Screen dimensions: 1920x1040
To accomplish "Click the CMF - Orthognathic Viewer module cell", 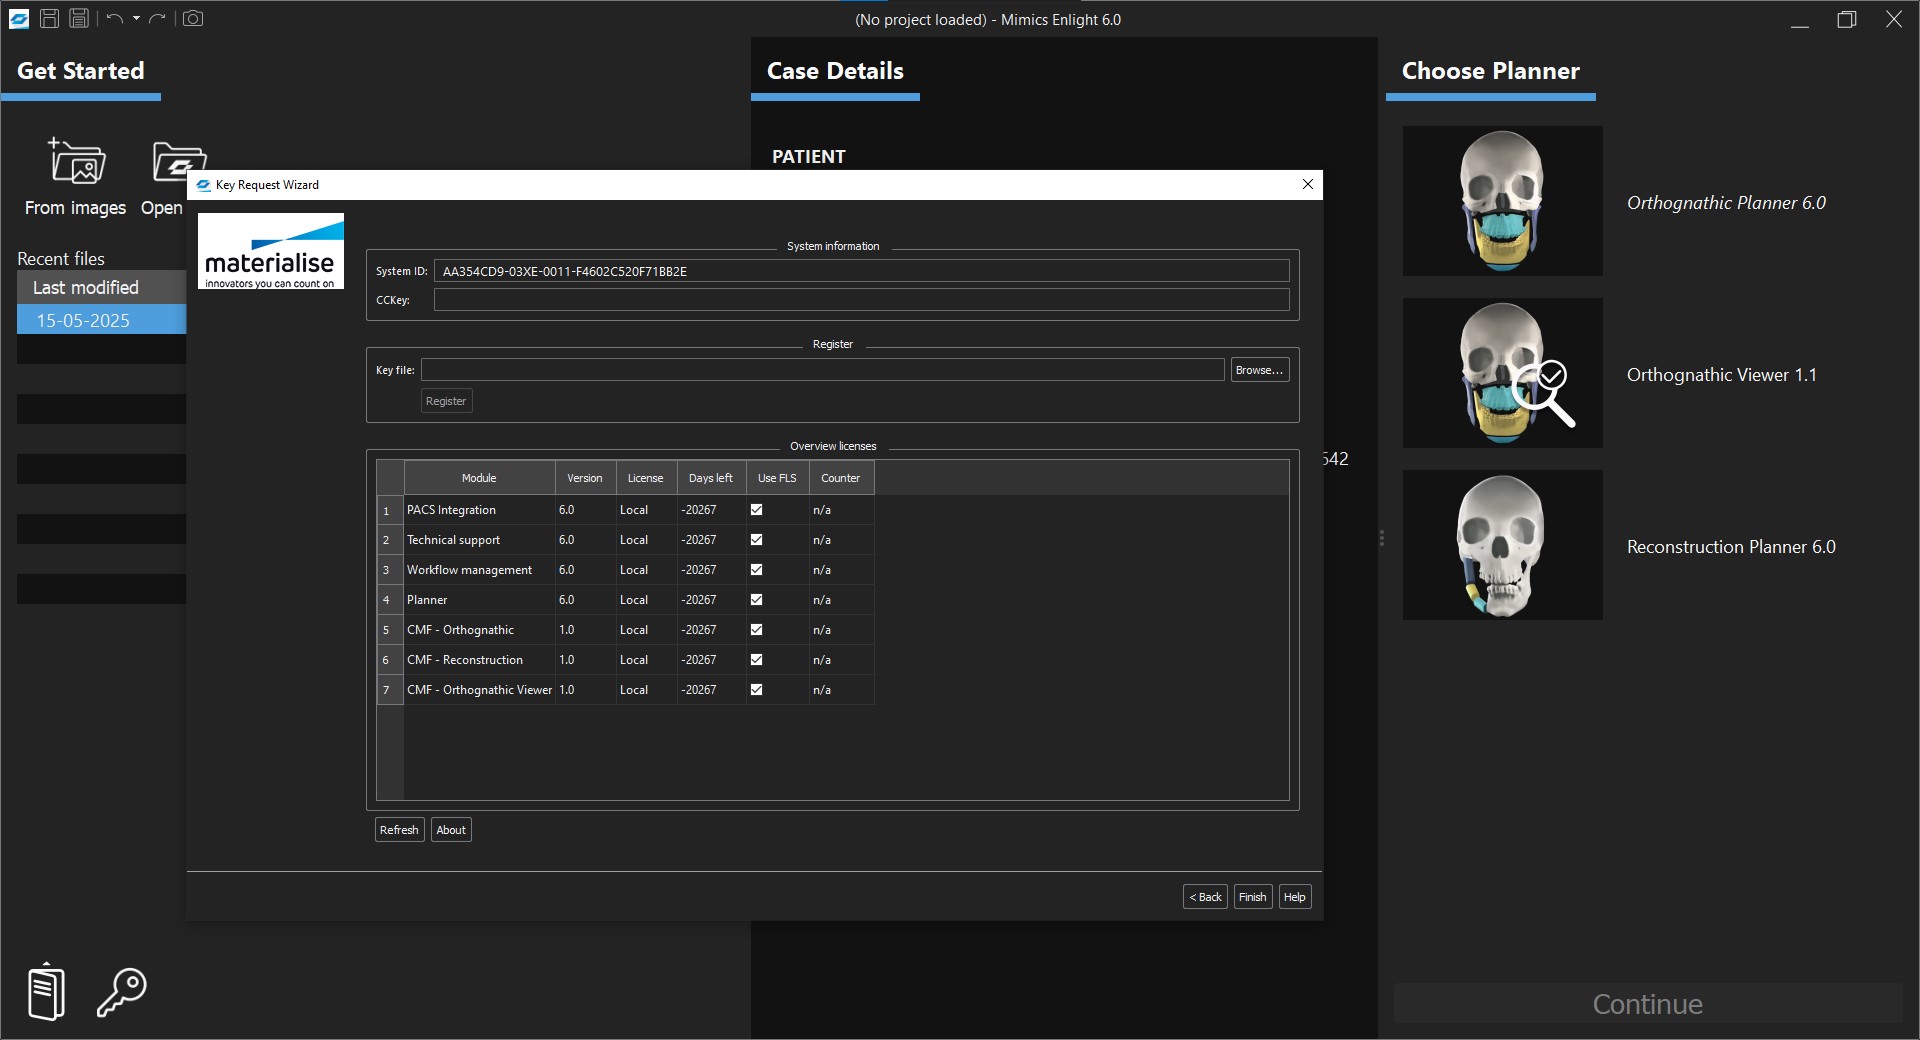I will pos(479,690).
